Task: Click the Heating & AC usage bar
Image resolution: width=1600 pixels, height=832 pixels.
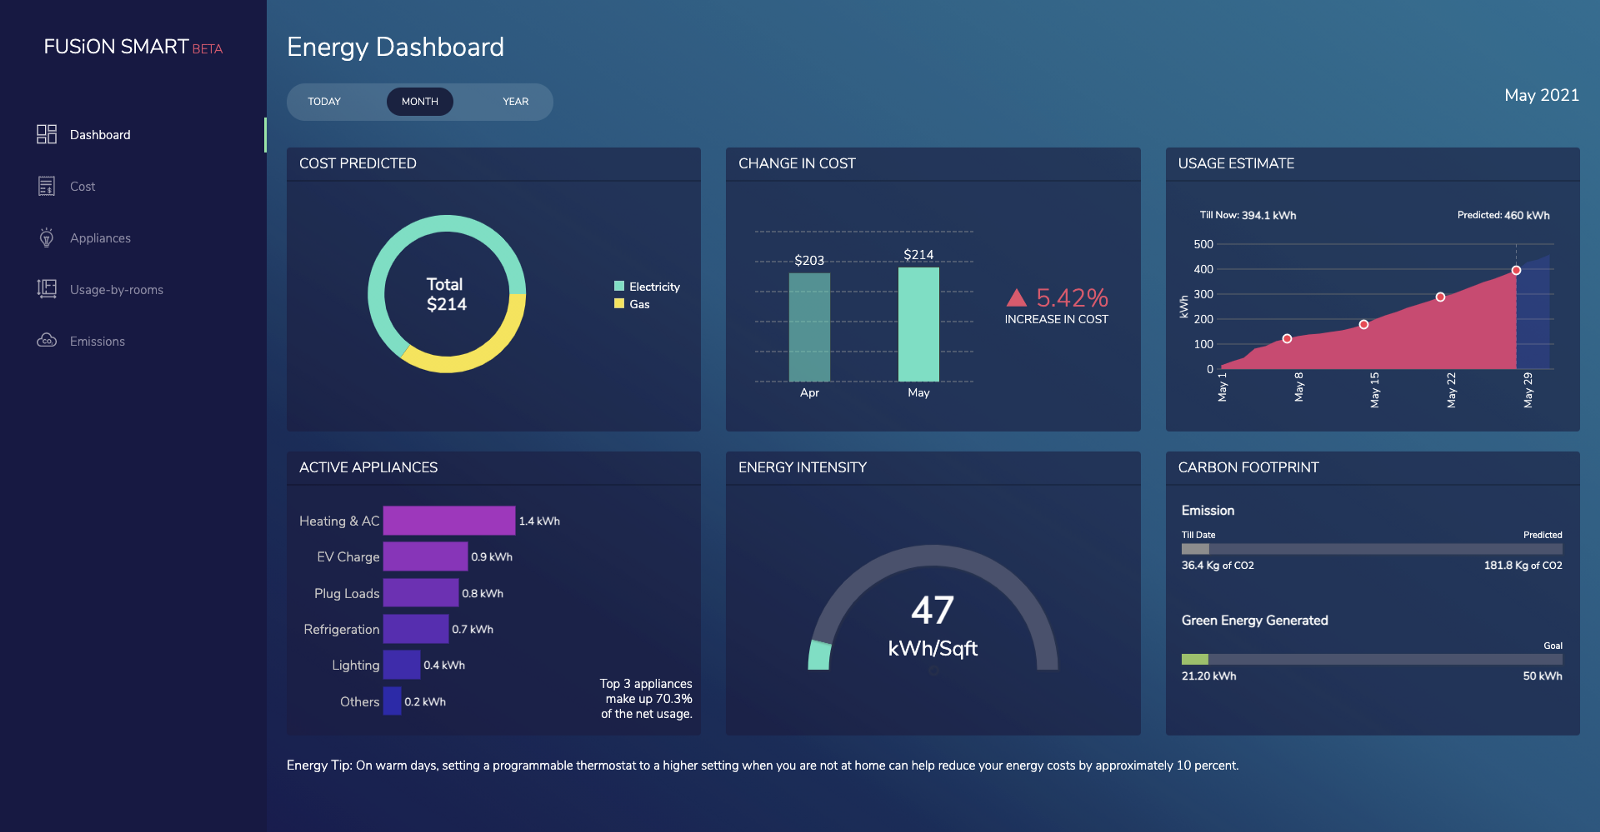Action: click(x=449, y=521)
